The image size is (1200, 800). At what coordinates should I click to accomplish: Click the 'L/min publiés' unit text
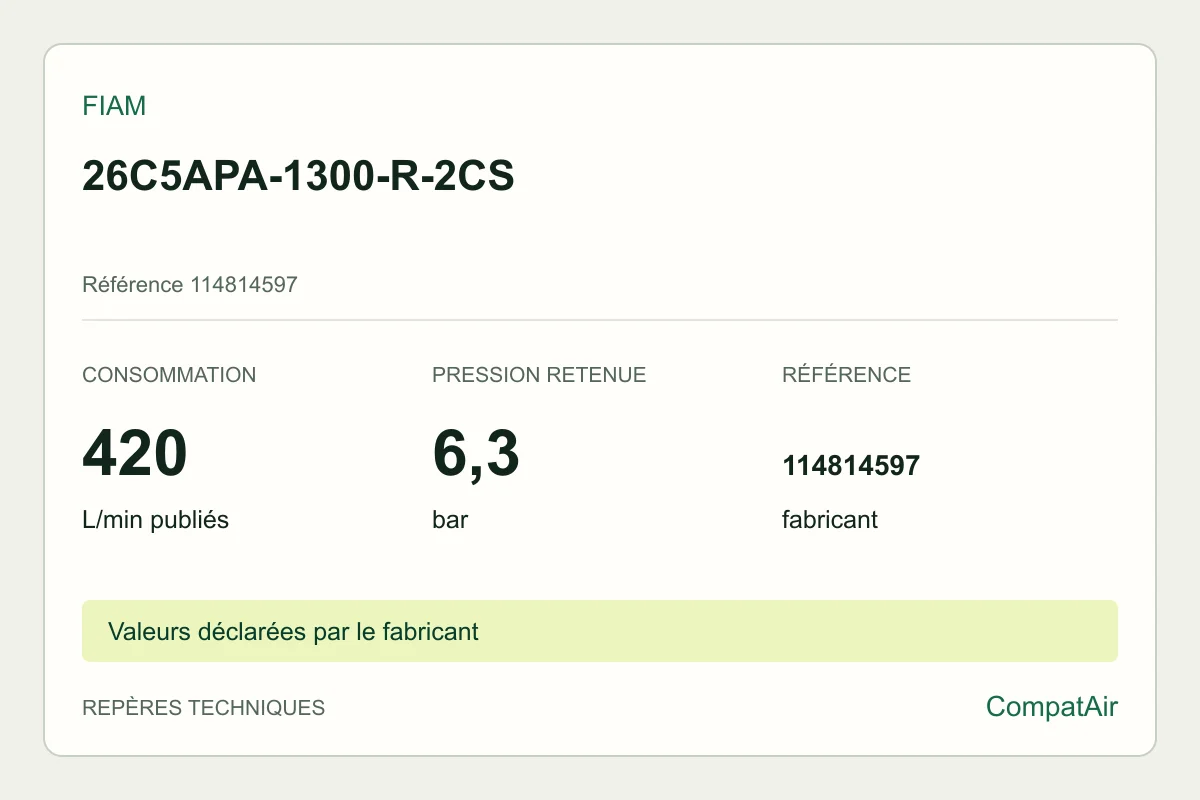pos(155,520)
